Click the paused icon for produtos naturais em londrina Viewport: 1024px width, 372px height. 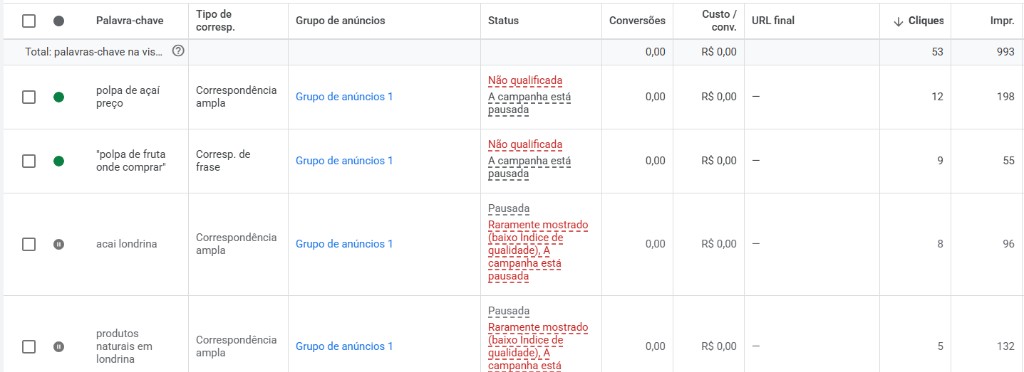[59, 347]
